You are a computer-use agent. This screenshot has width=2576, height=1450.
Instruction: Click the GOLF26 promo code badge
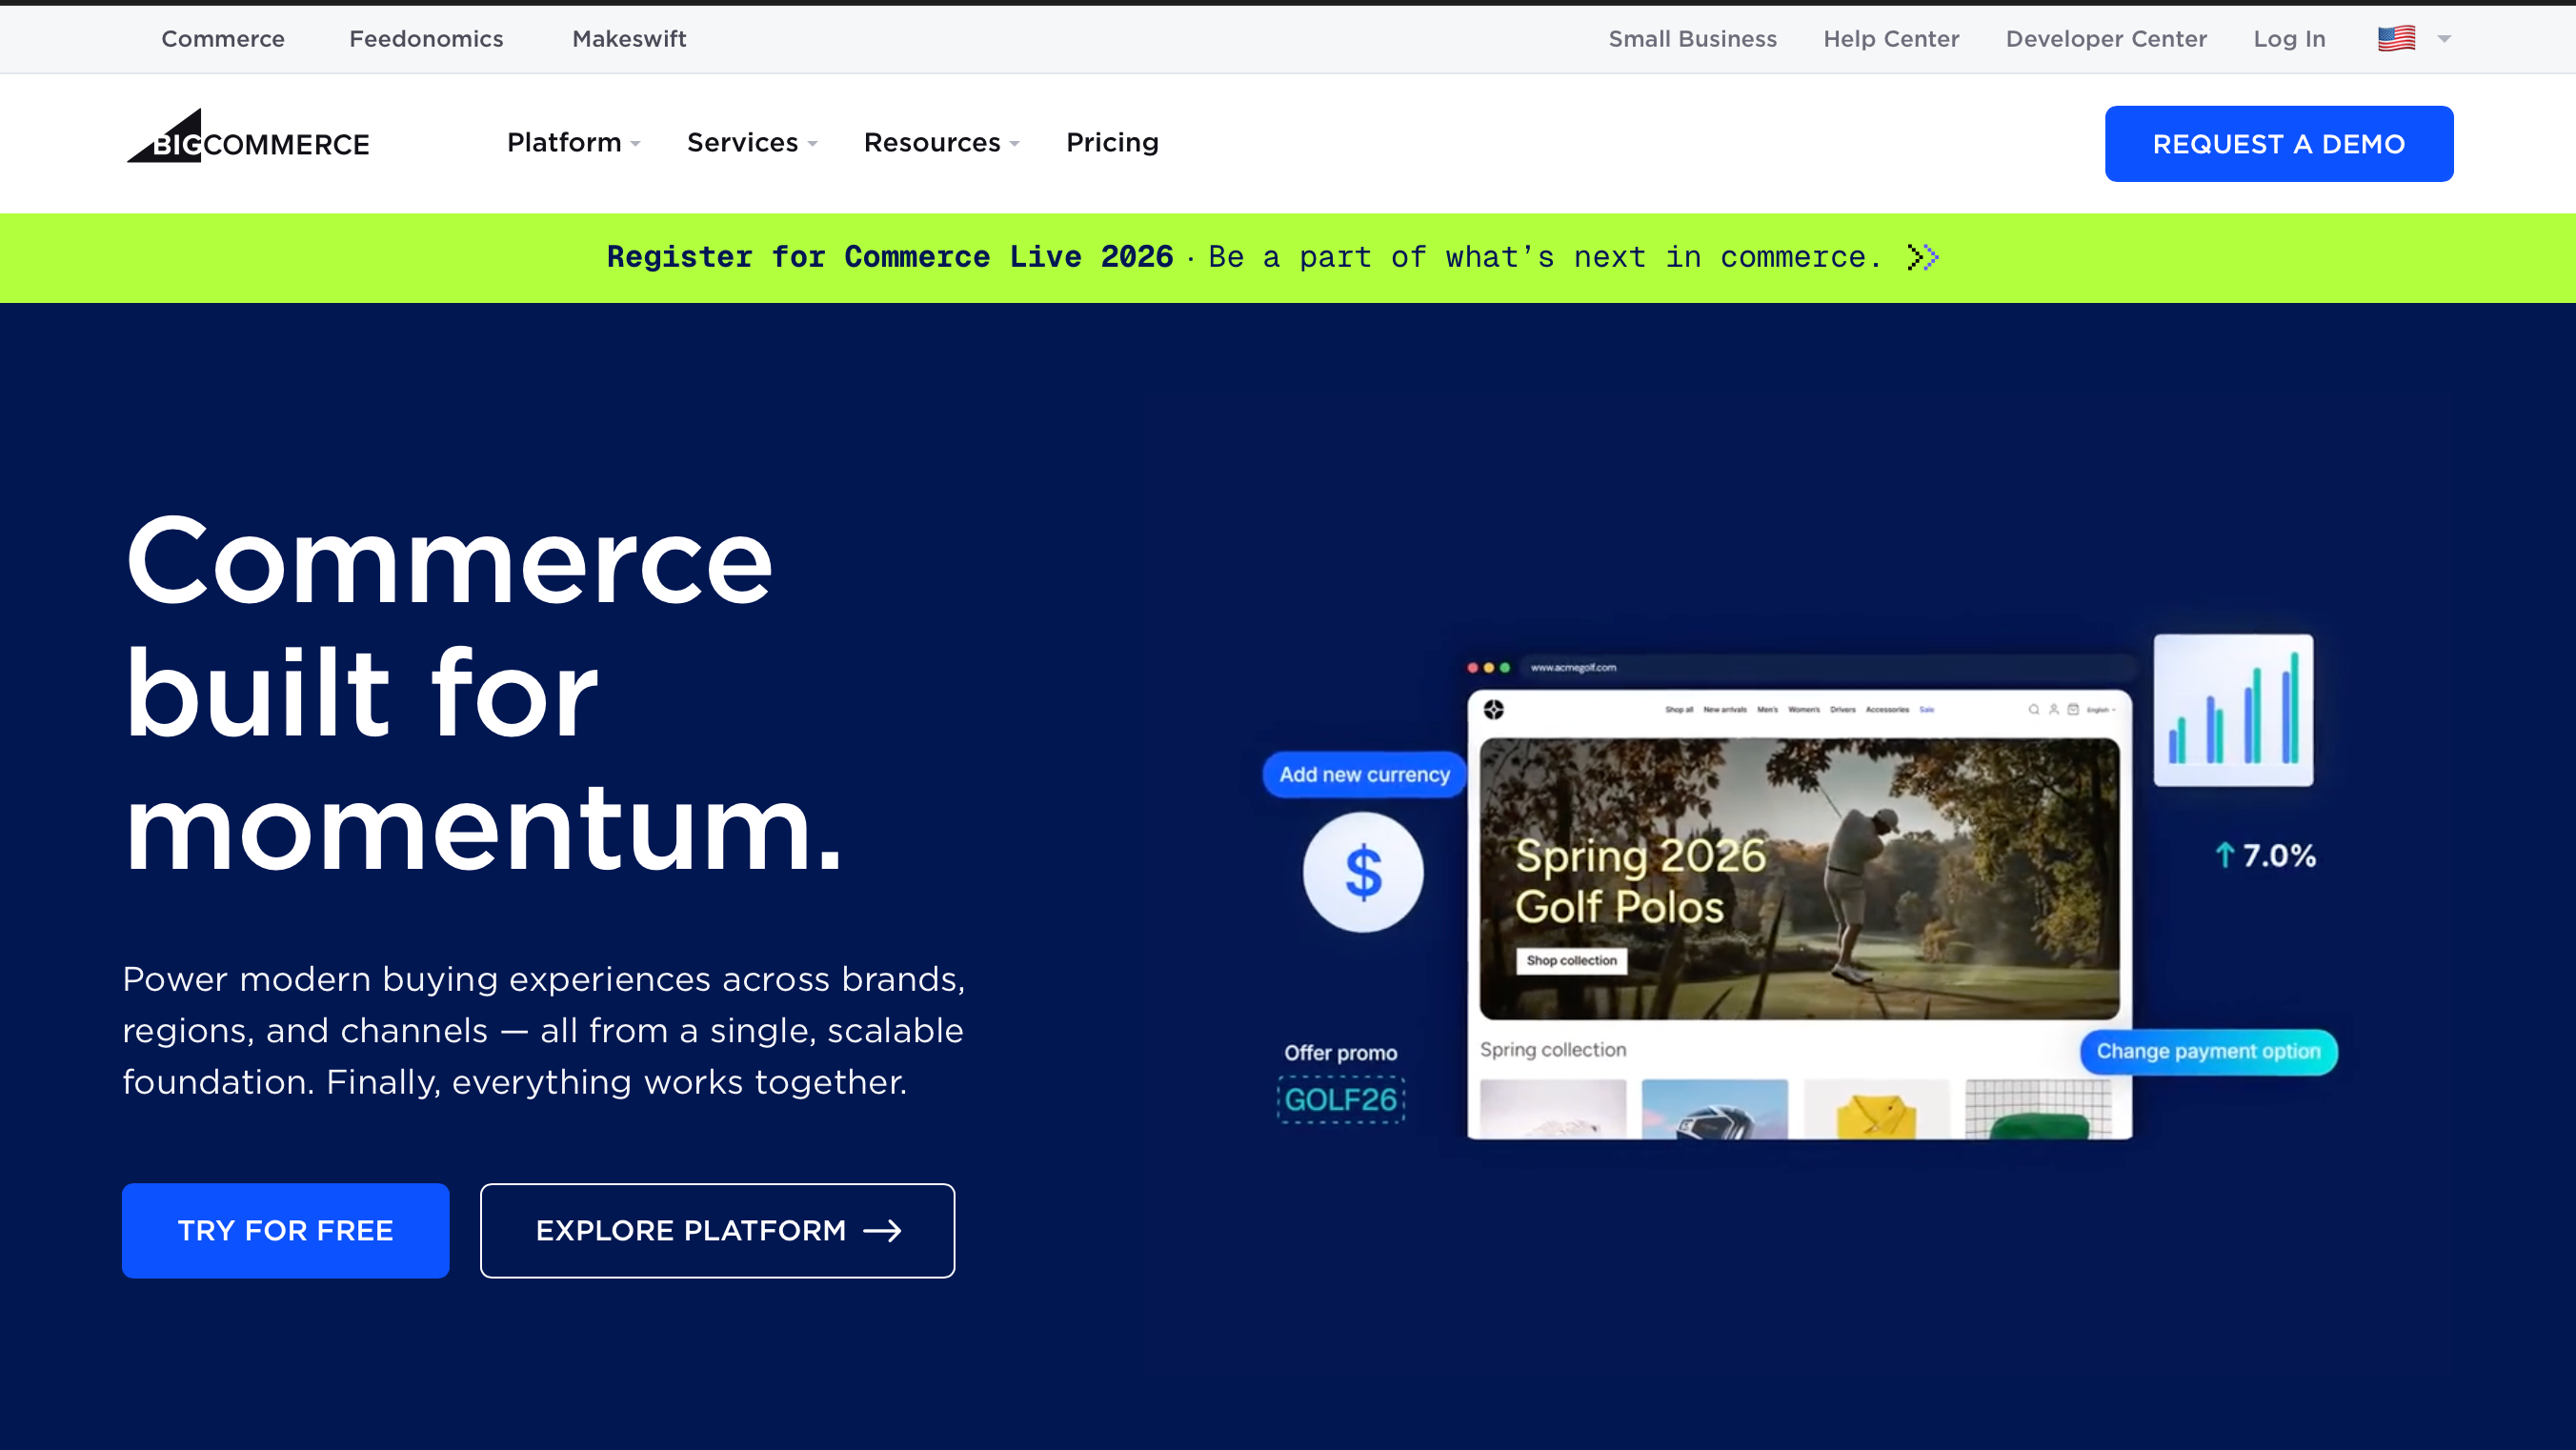(x=1340, y=1099)
